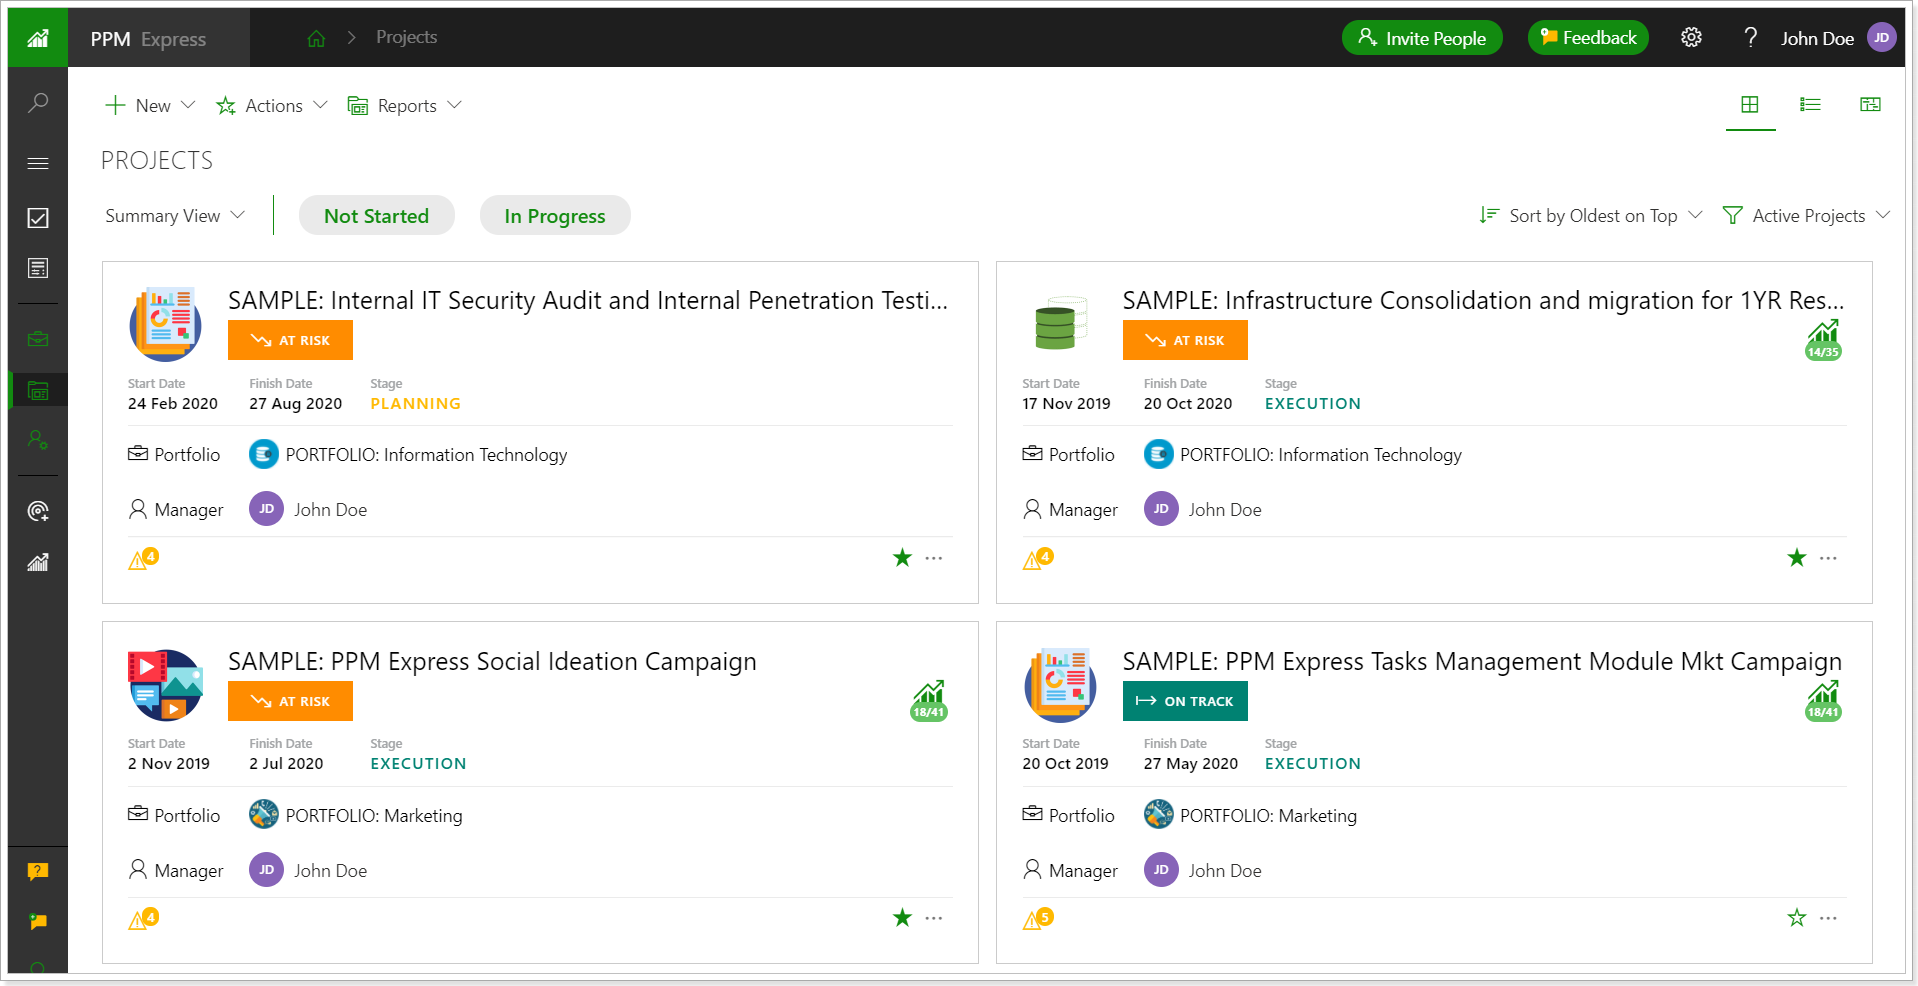The height and width of the screenshot is (986, 1918).
Task: Switch to the In Progress tab
Action: point(554,215)
